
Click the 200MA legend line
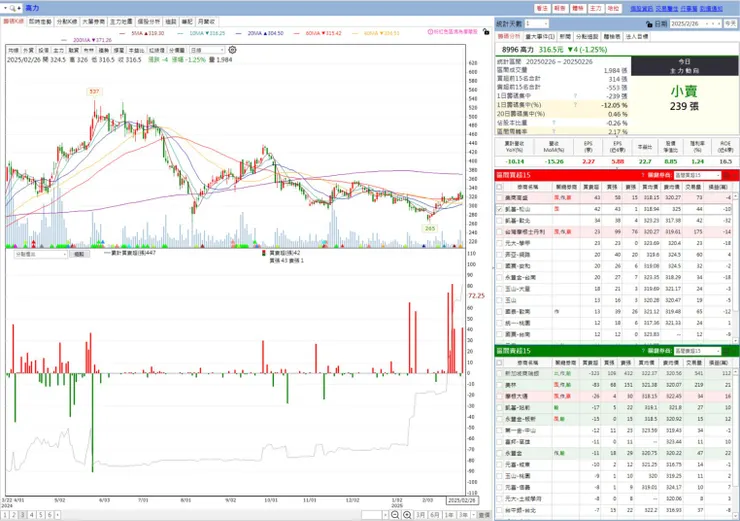(86, 40)
